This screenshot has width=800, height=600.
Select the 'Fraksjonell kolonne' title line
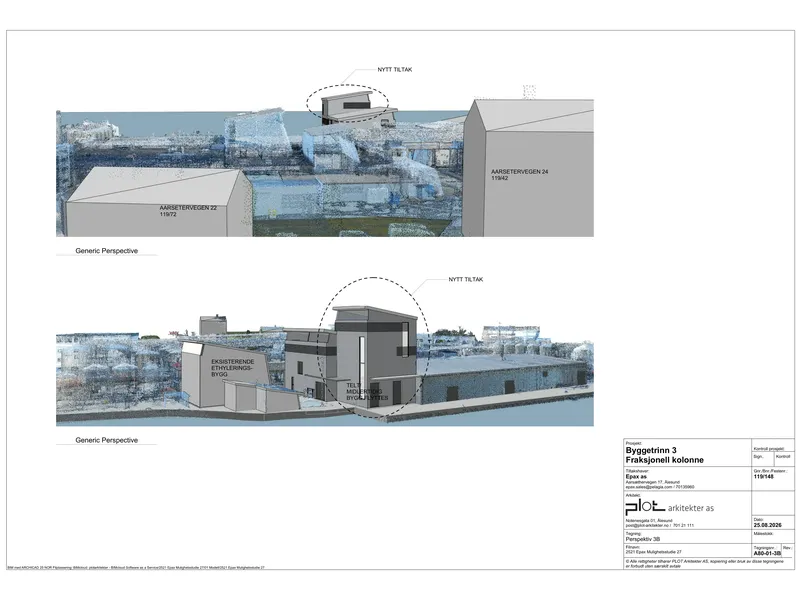pos(664,460)
